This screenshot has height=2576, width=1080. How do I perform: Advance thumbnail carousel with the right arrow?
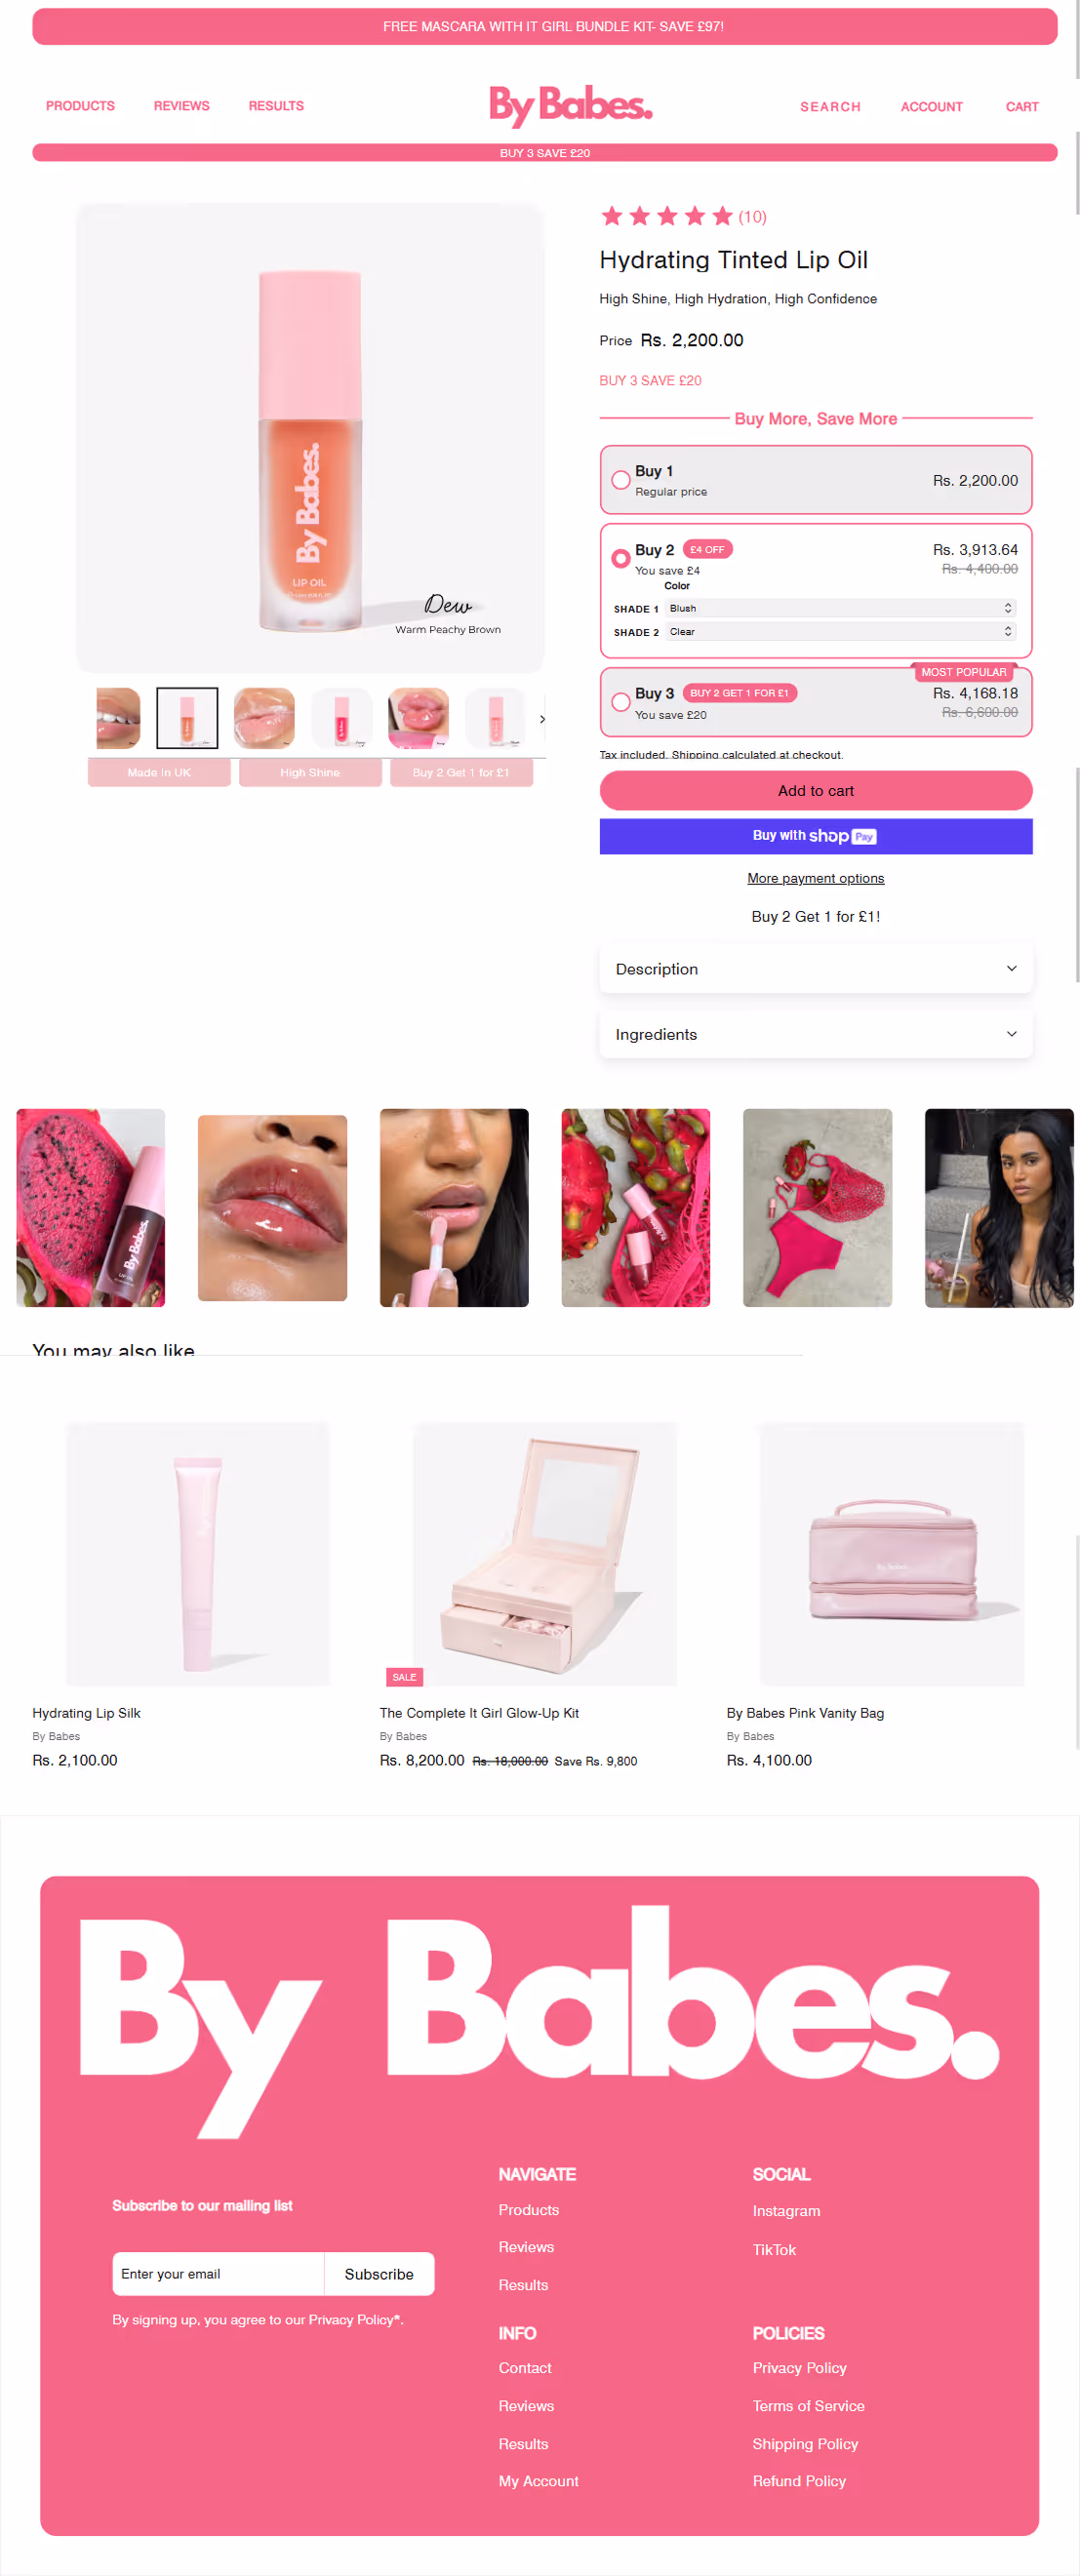pyautogui.click(x=542, y=719)
